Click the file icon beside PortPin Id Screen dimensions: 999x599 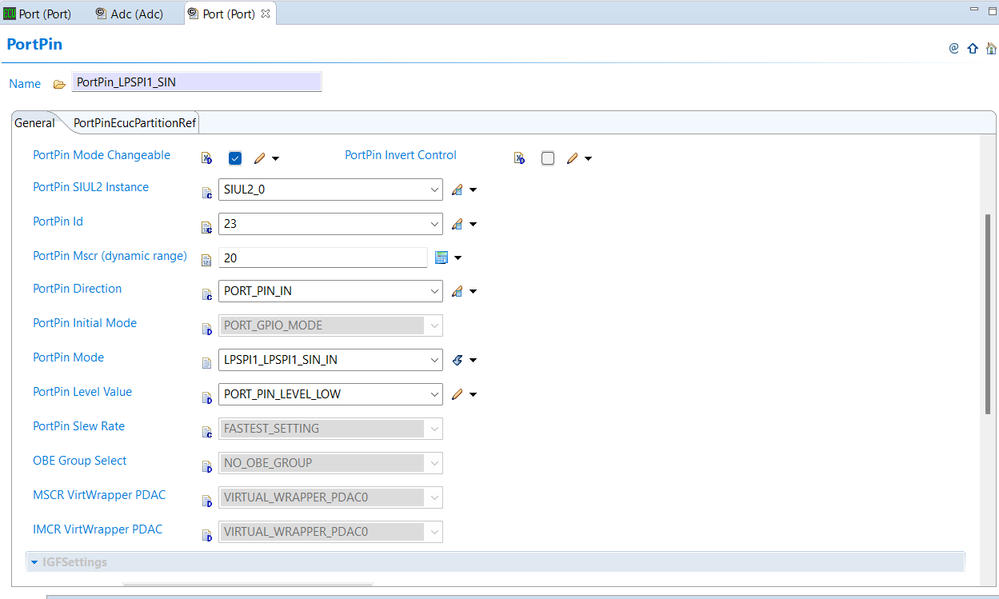tap(206, 227)
